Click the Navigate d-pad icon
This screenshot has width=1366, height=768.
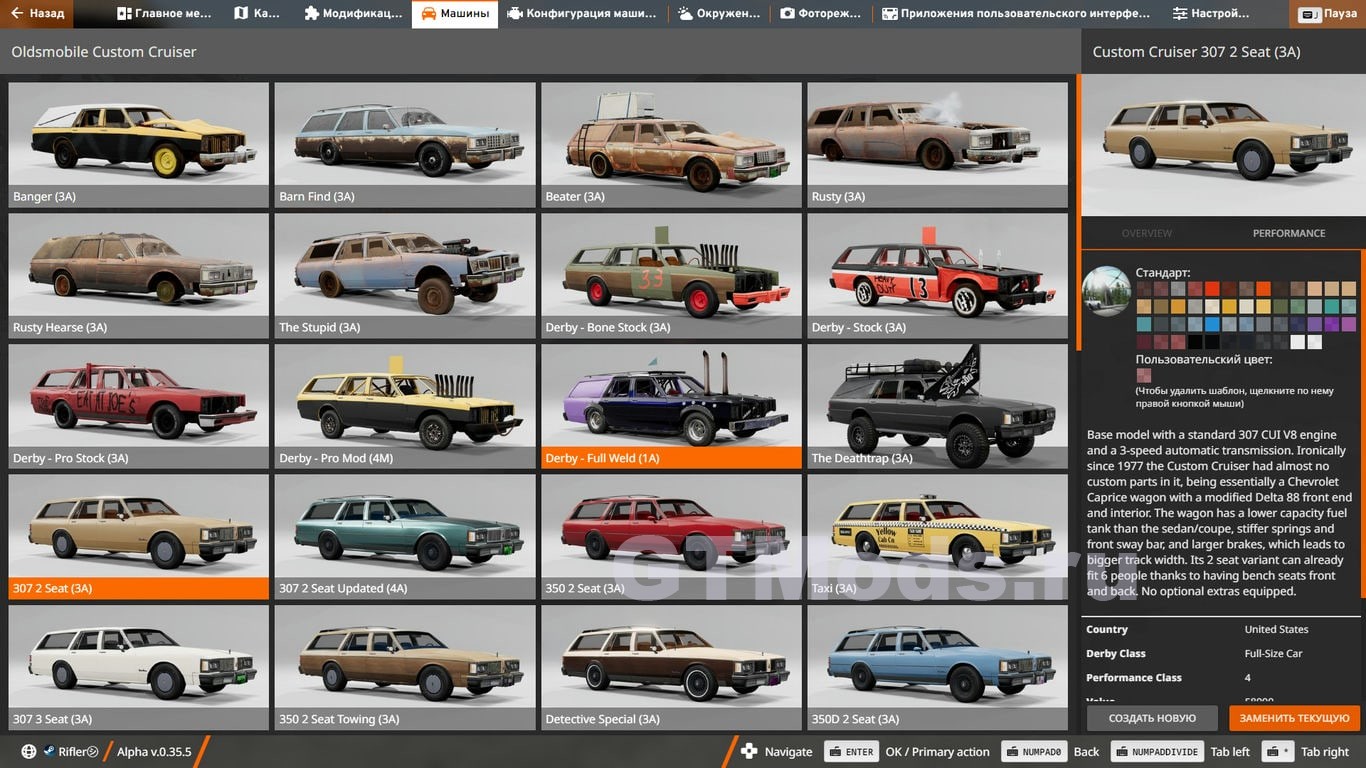(x=749, y=752)
